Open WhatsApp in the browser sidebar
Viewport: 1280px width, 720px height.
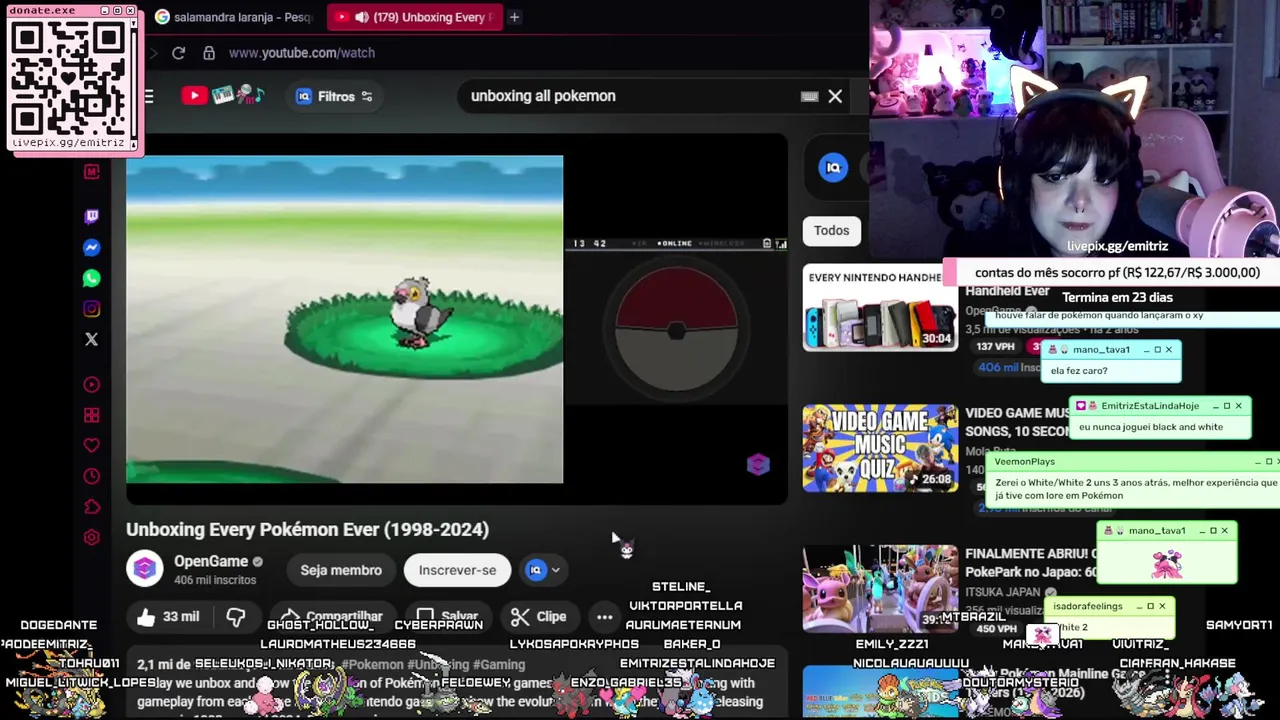click(x=91, y=278)
